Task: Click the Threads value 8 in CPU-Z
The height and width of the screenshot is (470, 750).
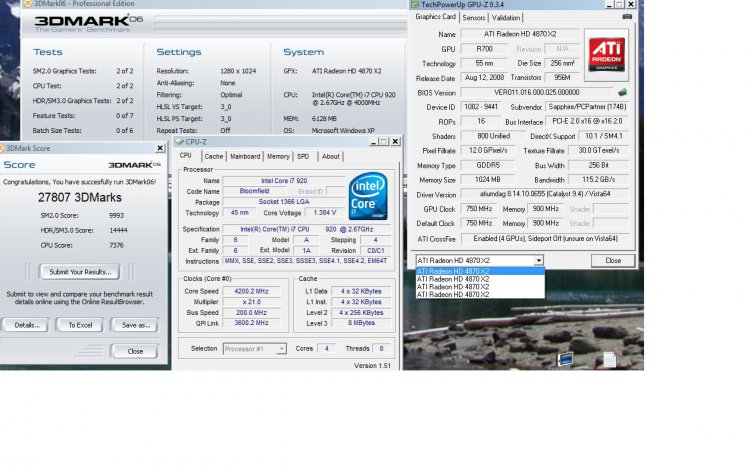Action: [x=381, y=349]
